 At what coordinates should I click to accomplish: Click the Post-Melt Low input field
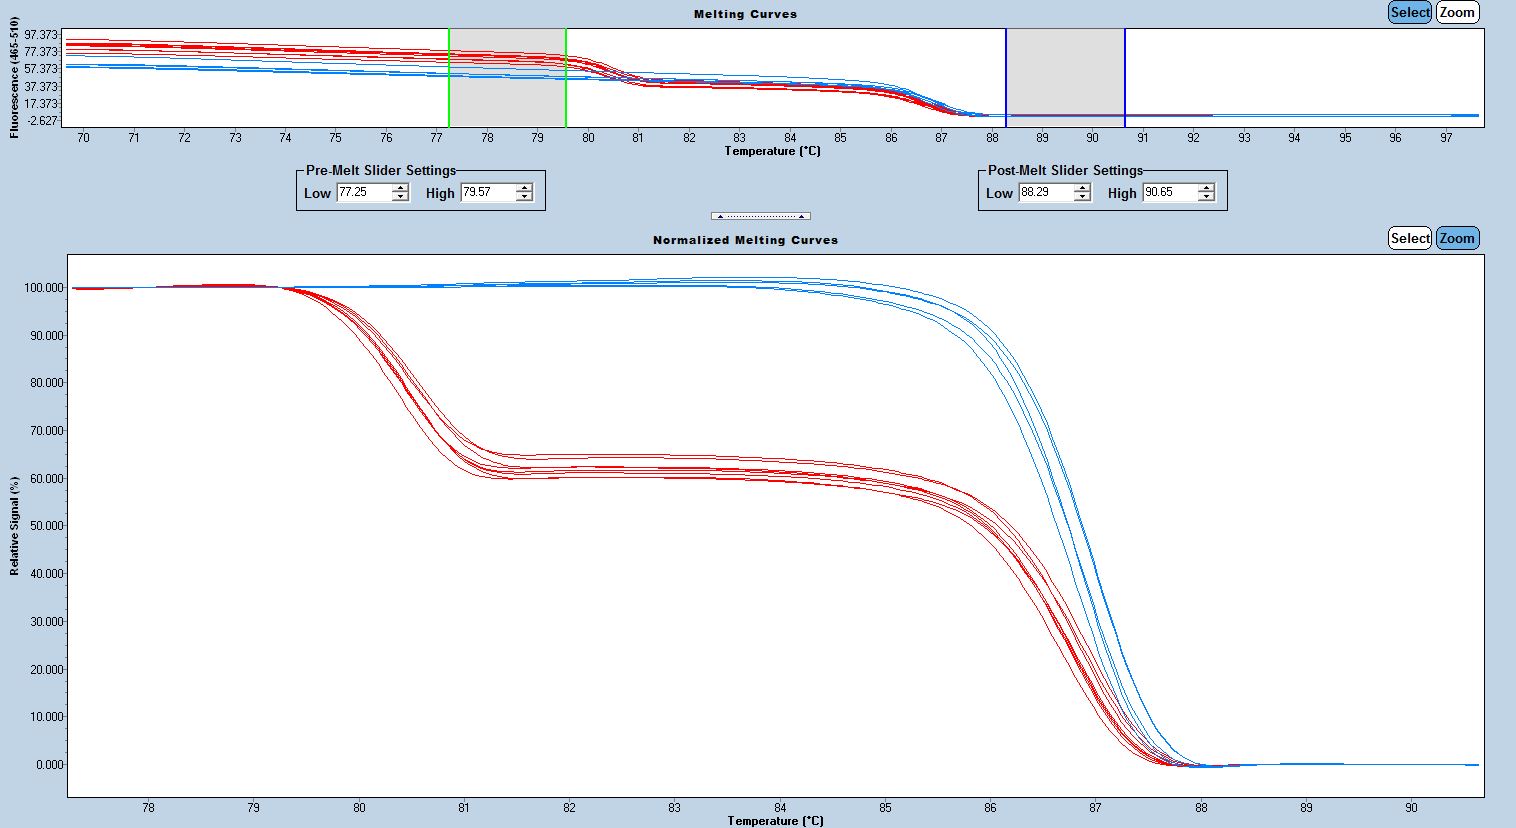point(1045,193)
